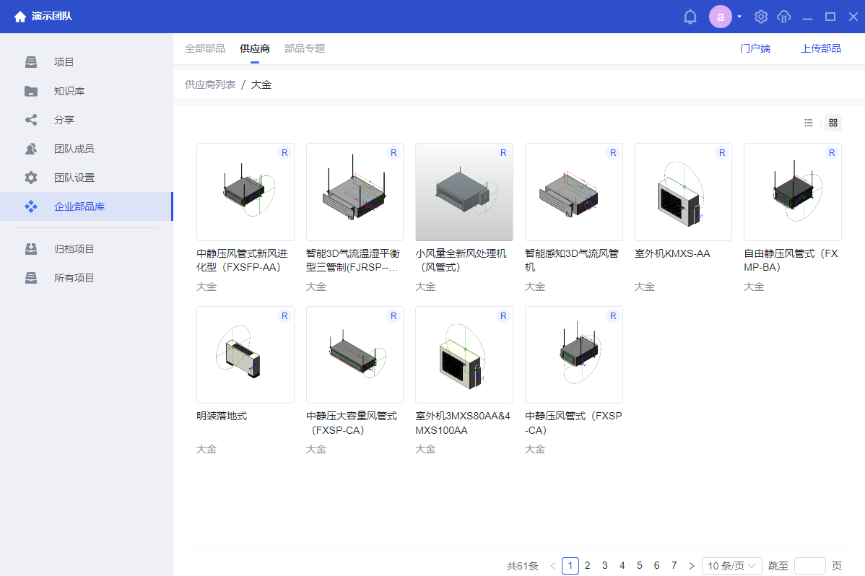Click the 知识库 folder icon
Image resolution: width=865 pixels, height=576 pixels.
31,91
